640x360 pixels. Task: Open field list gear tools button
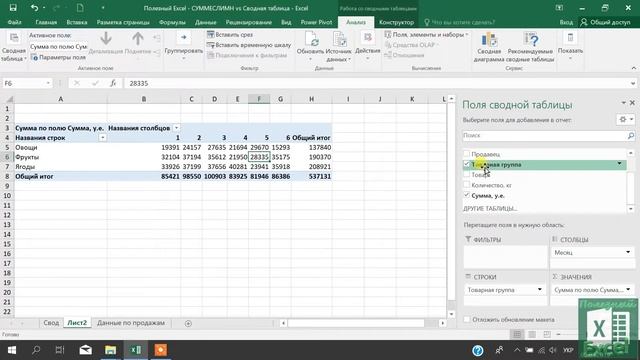pyautogui.click(x=625, y=120)
